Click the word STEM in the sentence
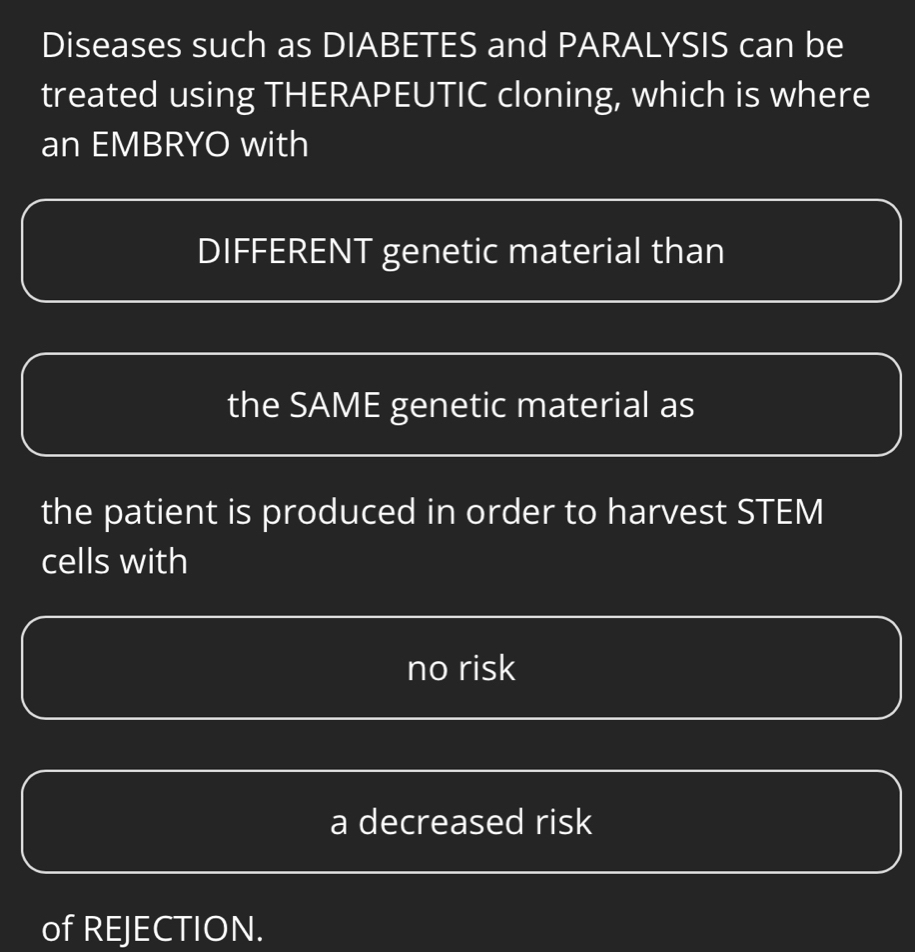915x952 pixels. pos(781,512)
